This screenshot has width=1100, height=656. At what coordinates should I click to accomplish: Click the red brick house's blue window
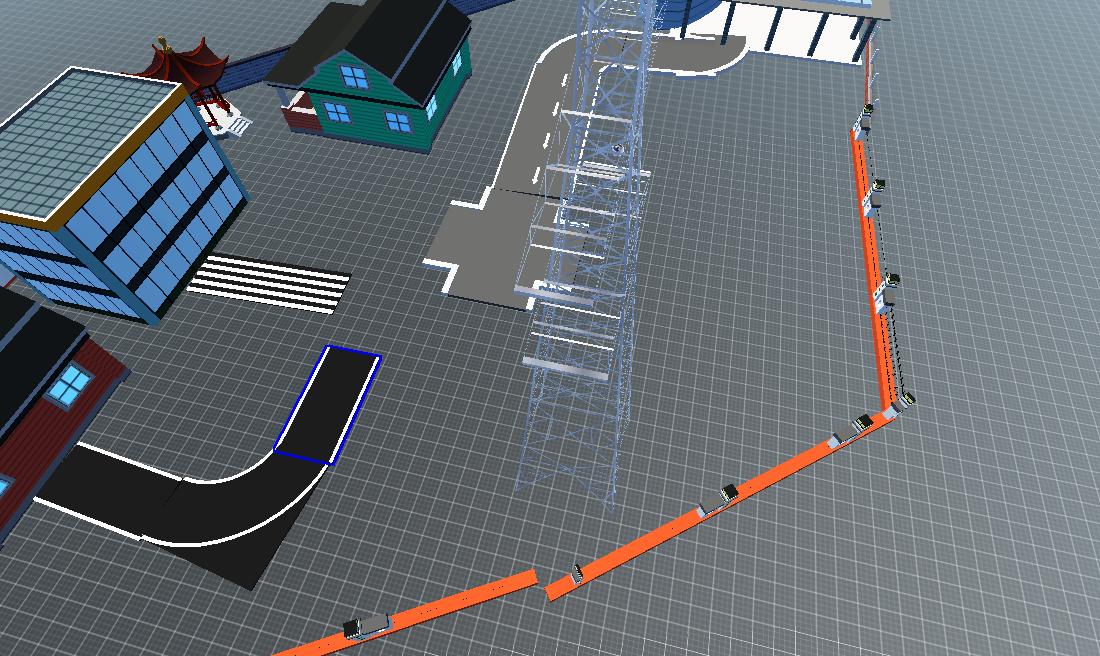[71, 385]
